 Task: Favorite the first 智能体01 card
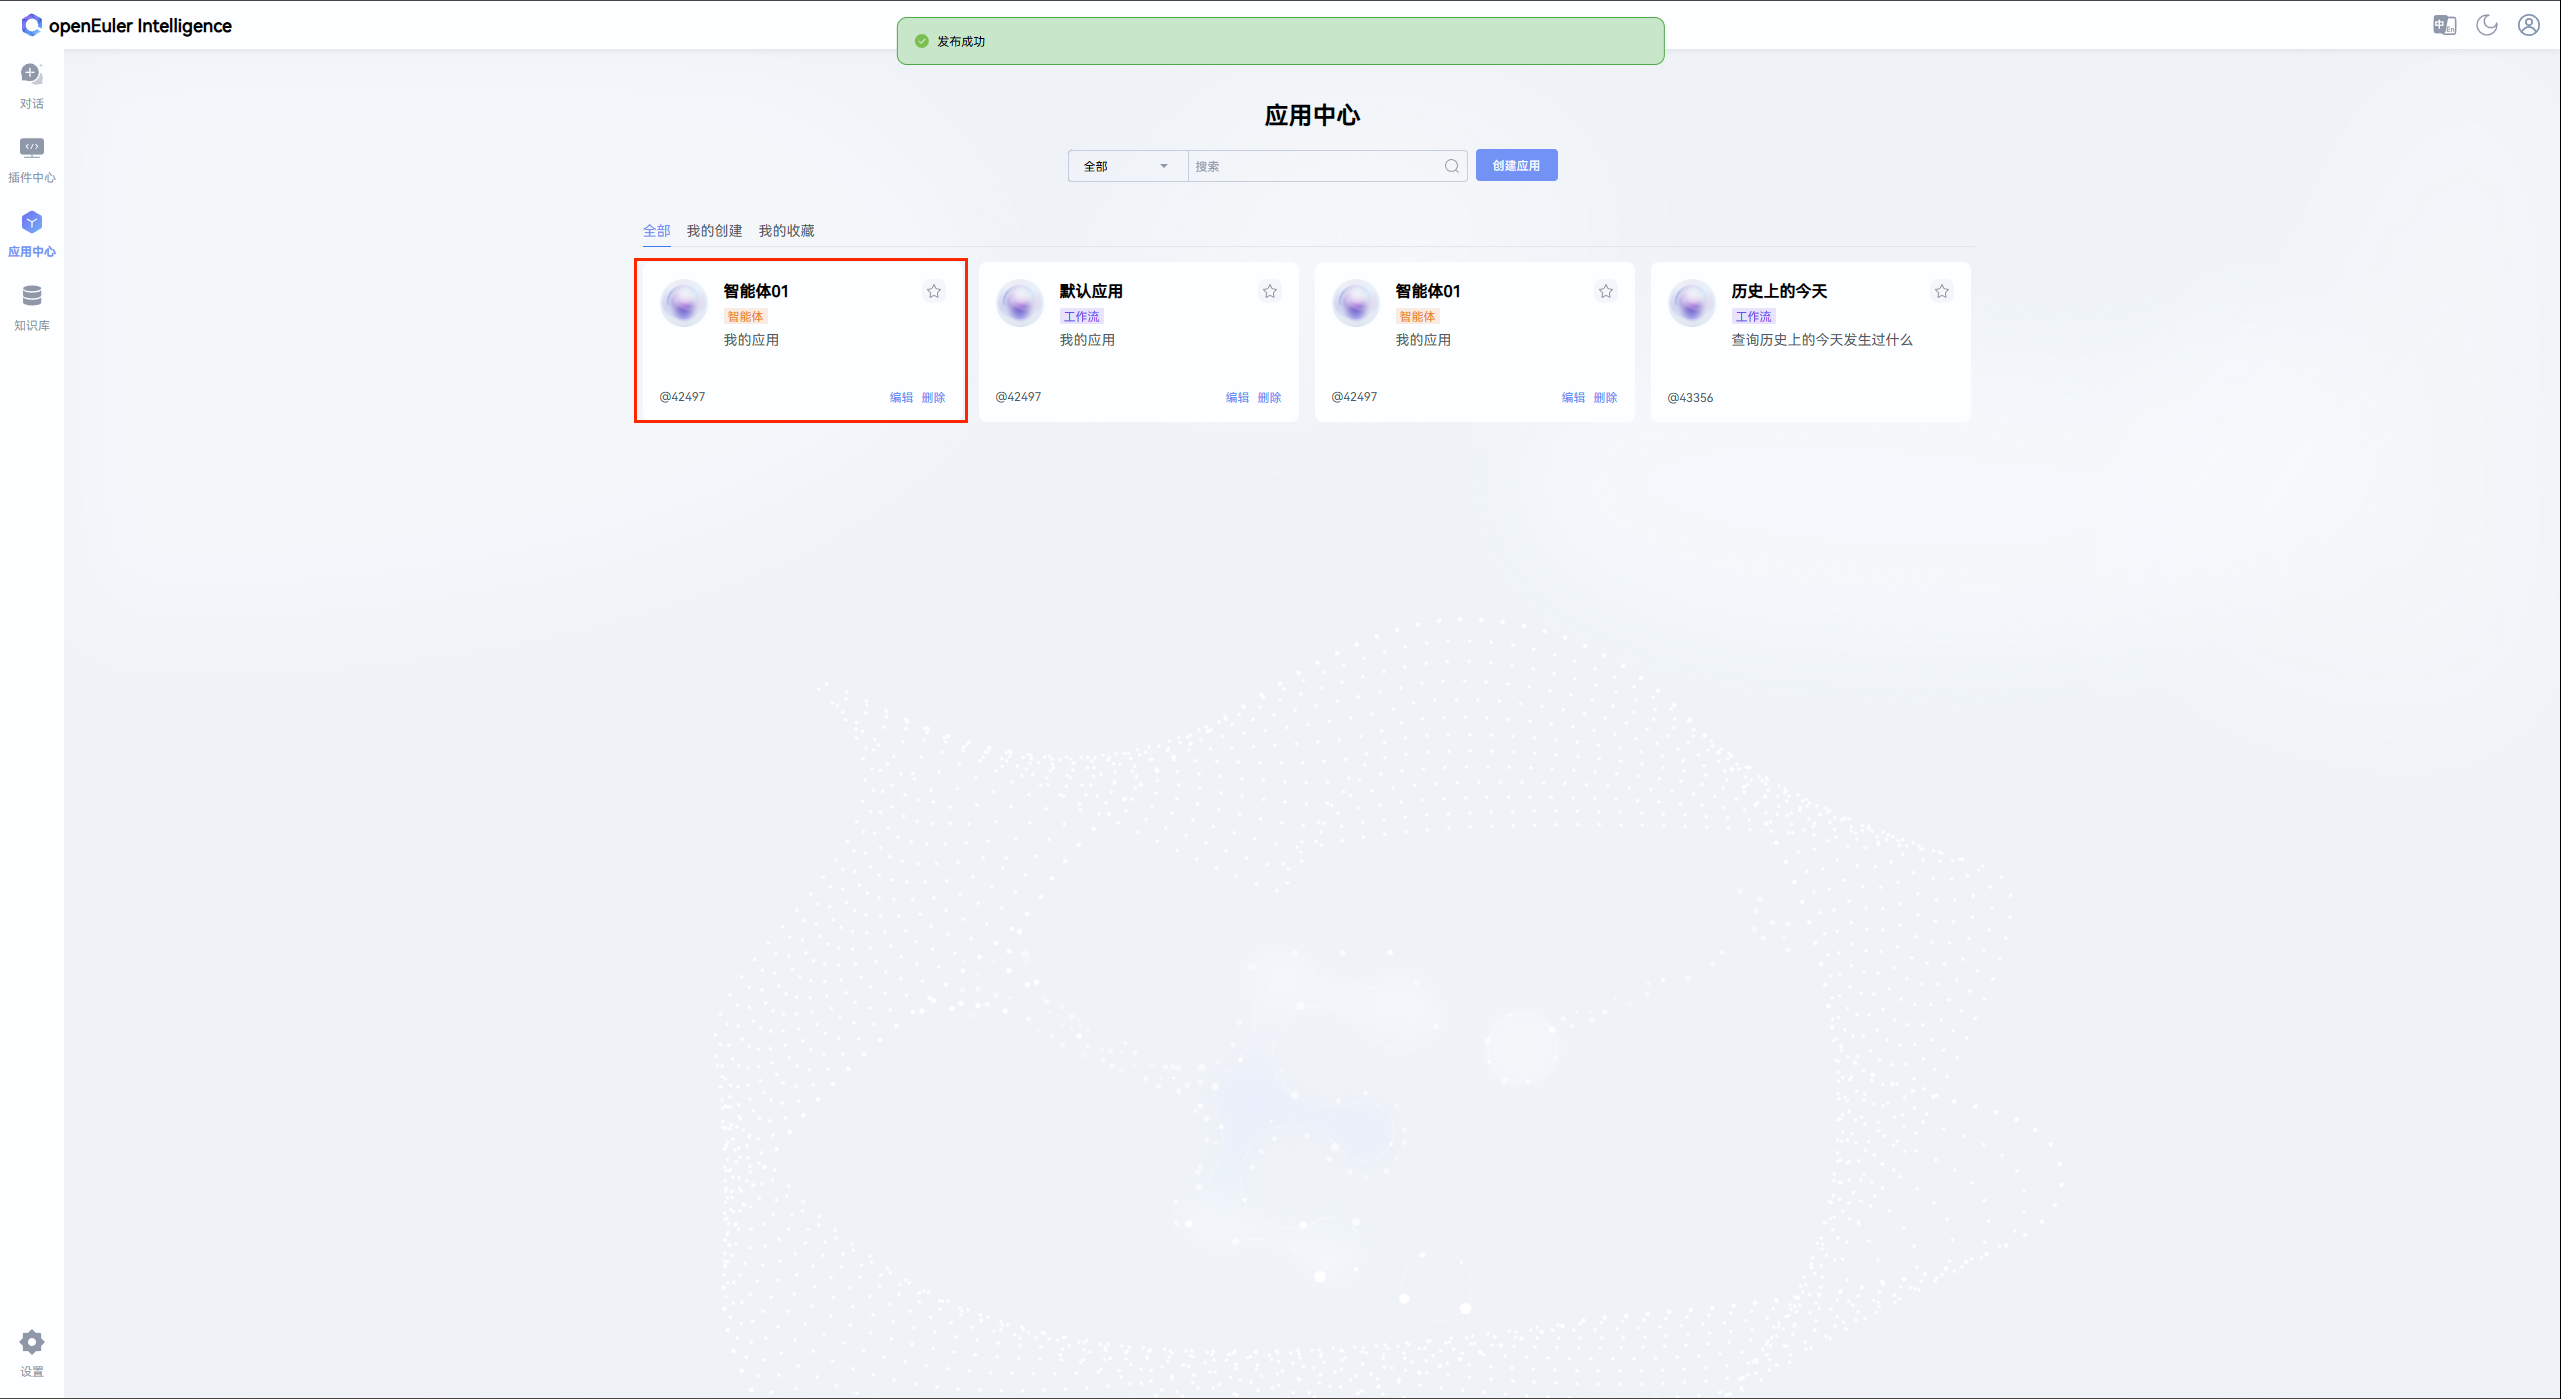click(933, 291)
